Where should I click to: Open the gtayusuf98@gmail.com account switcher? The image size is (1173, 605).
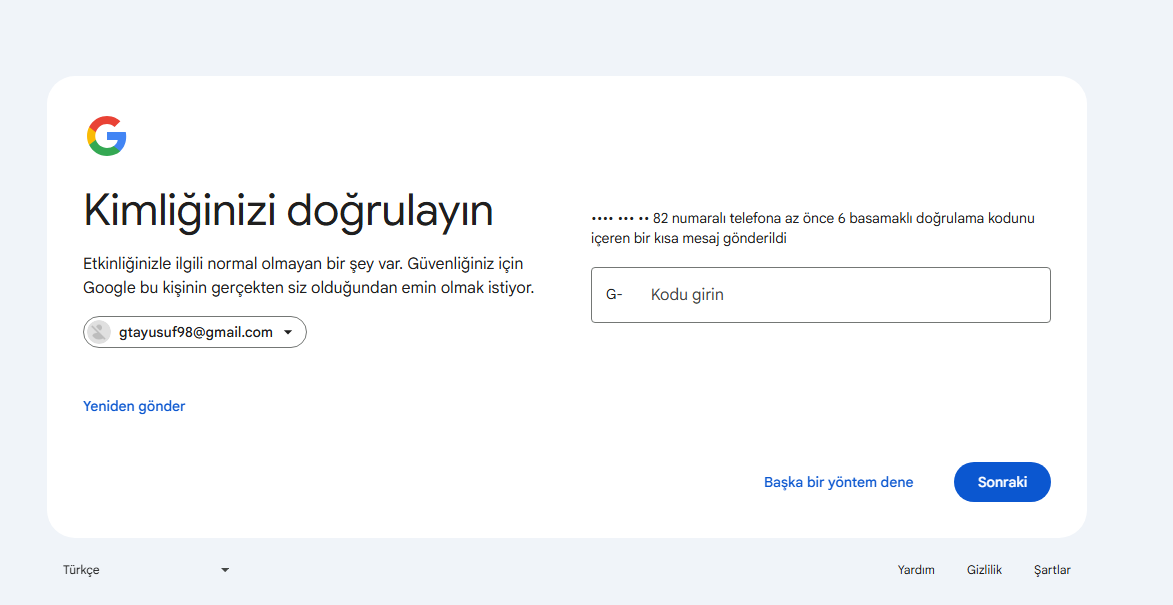coord(195,332)
